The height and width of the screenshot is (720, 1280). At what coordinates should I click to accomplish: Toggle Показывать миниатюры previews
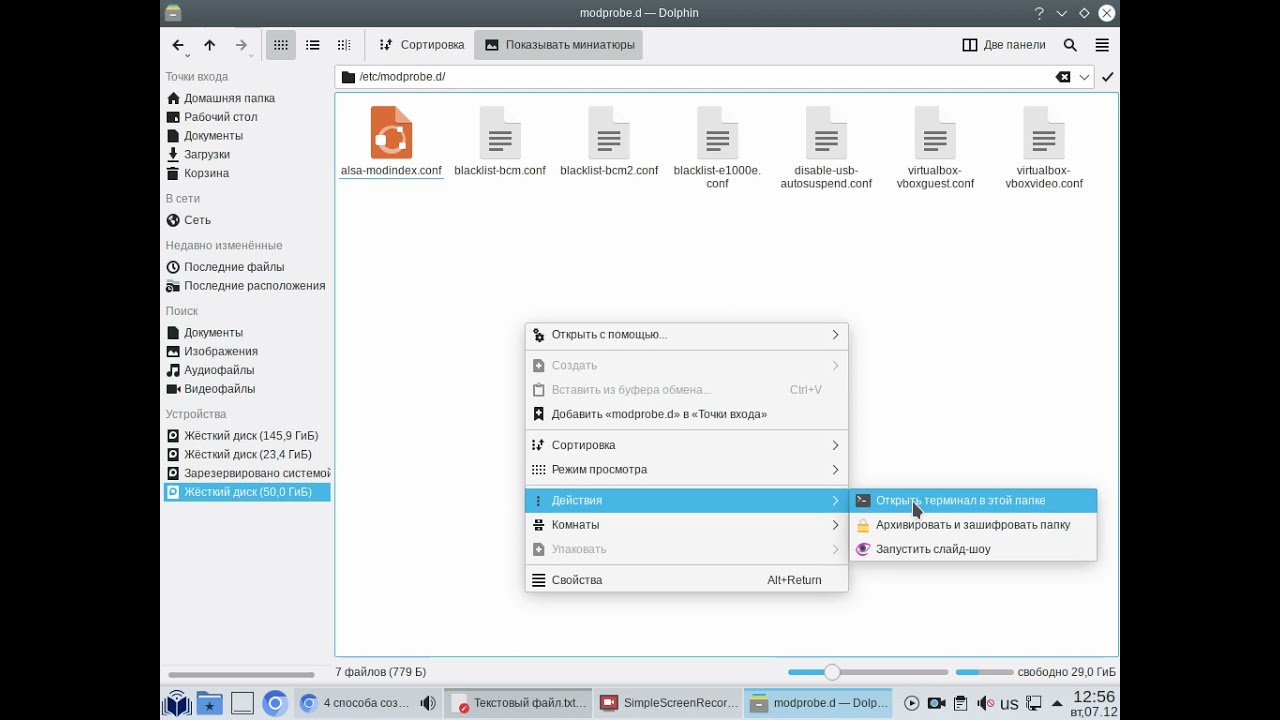559,45
